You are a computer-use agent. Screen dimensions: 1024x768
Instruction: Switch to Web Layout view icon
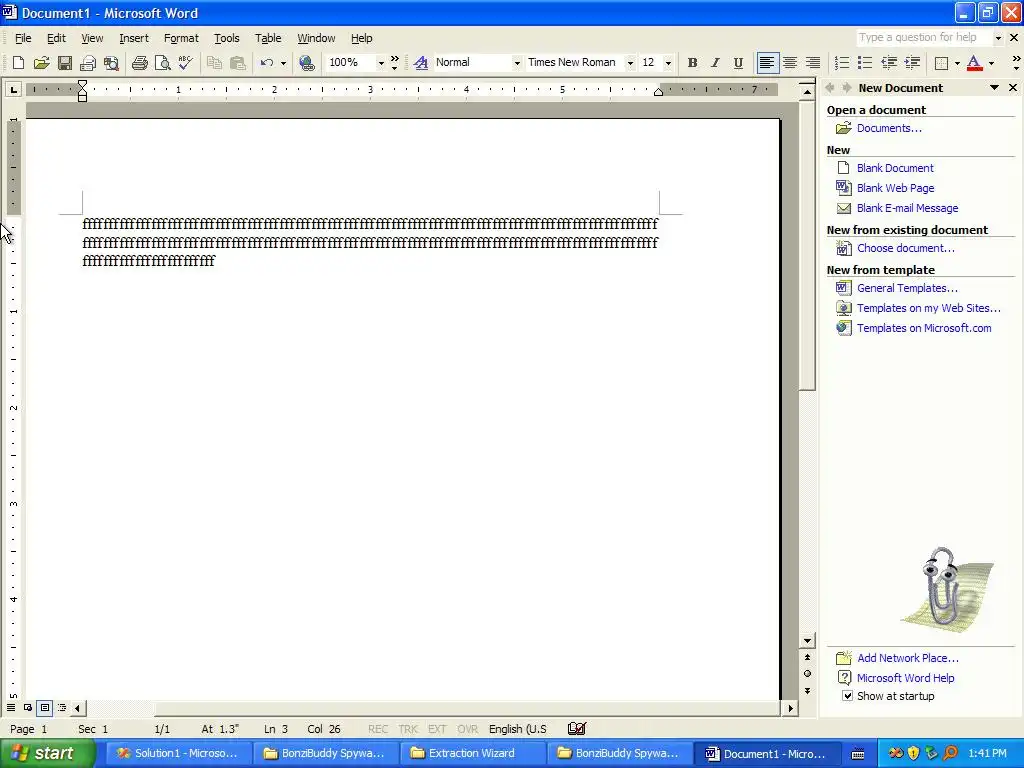tap(27, 708)
